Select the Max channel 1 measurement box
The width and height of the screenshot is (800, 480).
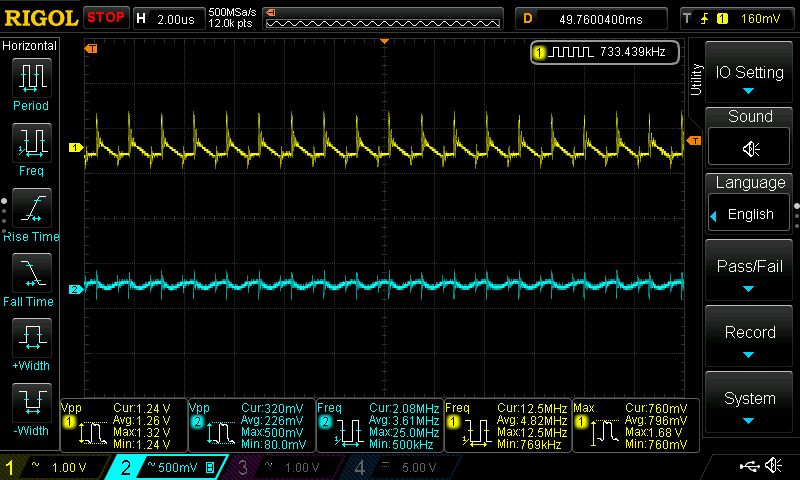point(636,425)
